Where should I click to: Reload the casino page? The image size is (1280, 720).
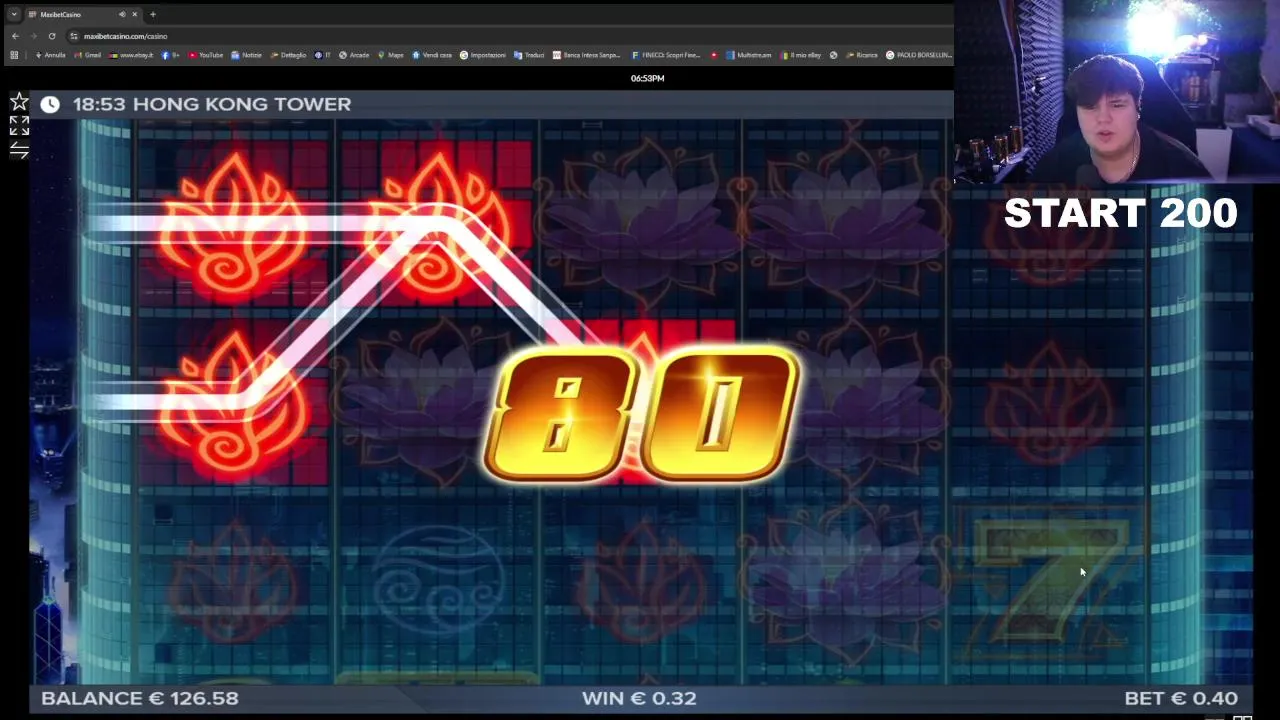(52, 36)
